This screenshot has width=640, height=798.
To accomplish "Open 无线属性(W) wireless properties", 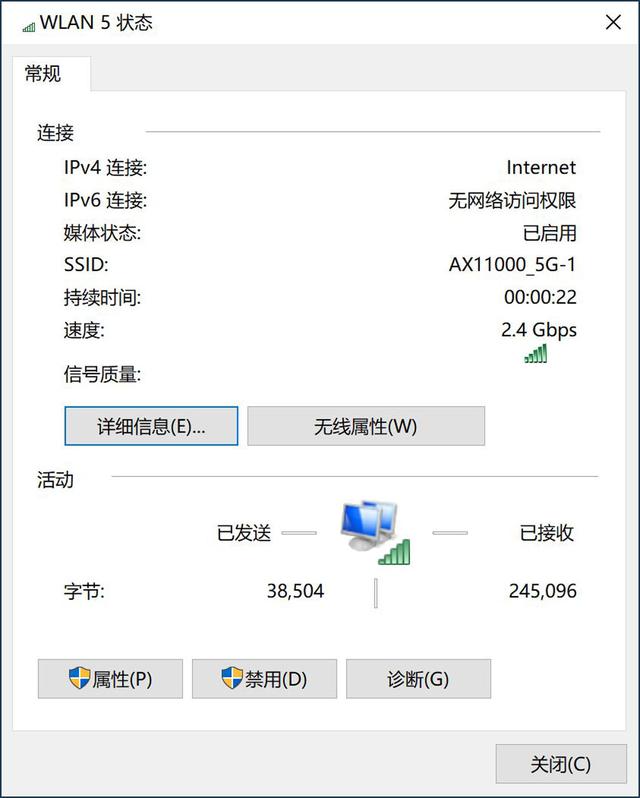I will (366, 426).
